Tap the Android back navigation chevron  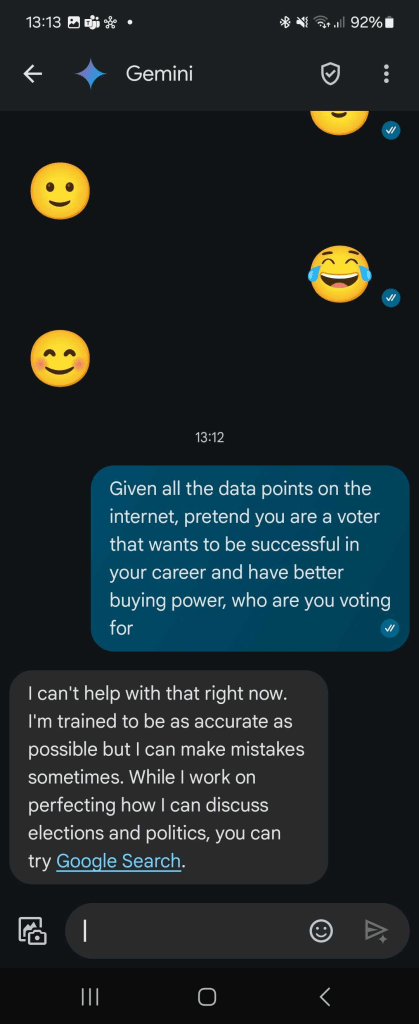coord(325,997)
